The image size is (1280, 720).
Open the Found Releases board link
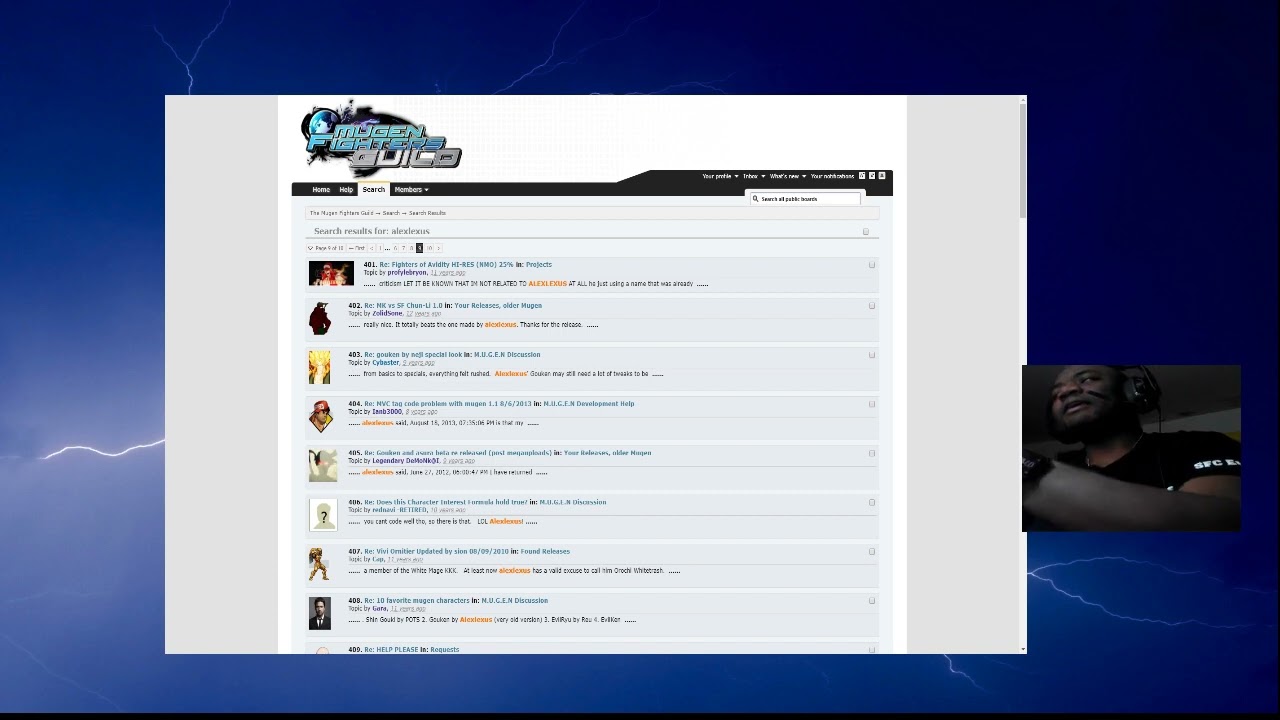click(x=545, y=551)
